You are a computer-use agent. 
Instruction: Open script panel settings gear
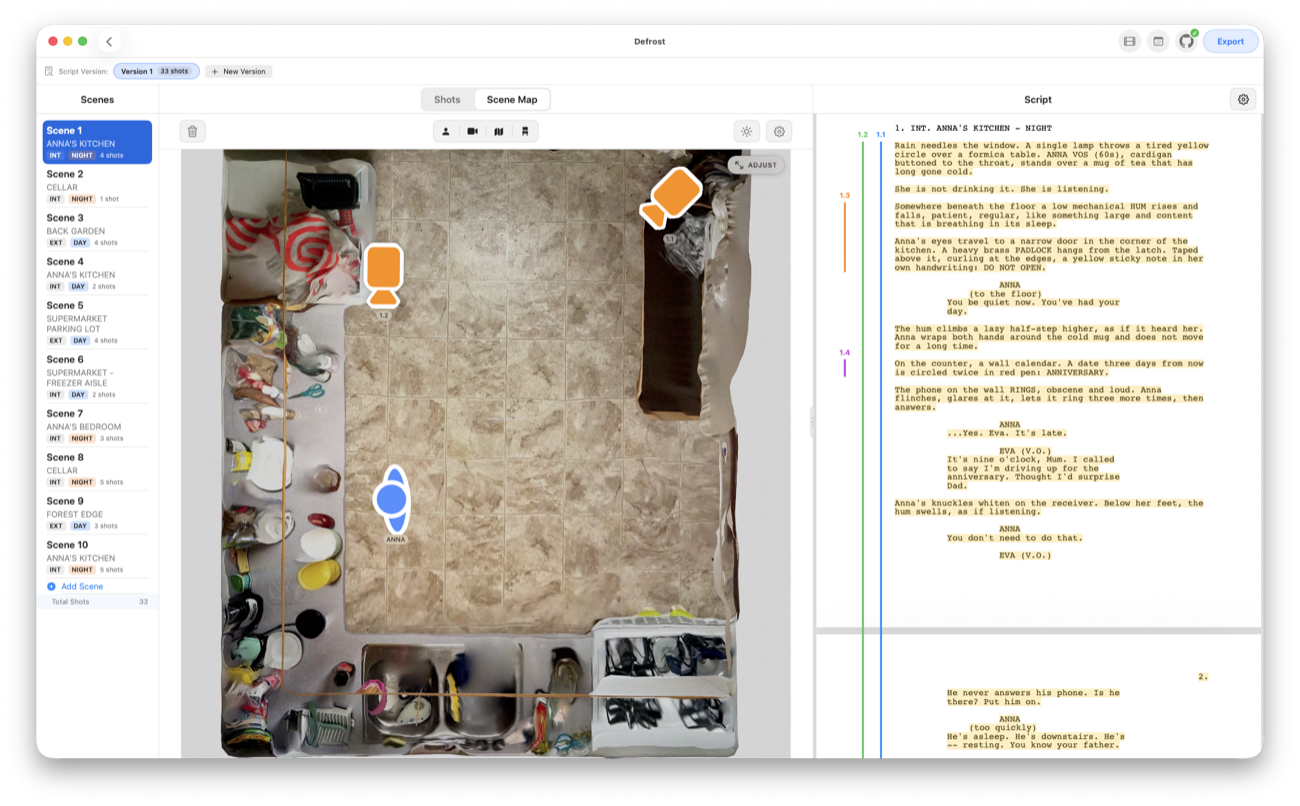pyautogui.click(x=1243, y=99)
